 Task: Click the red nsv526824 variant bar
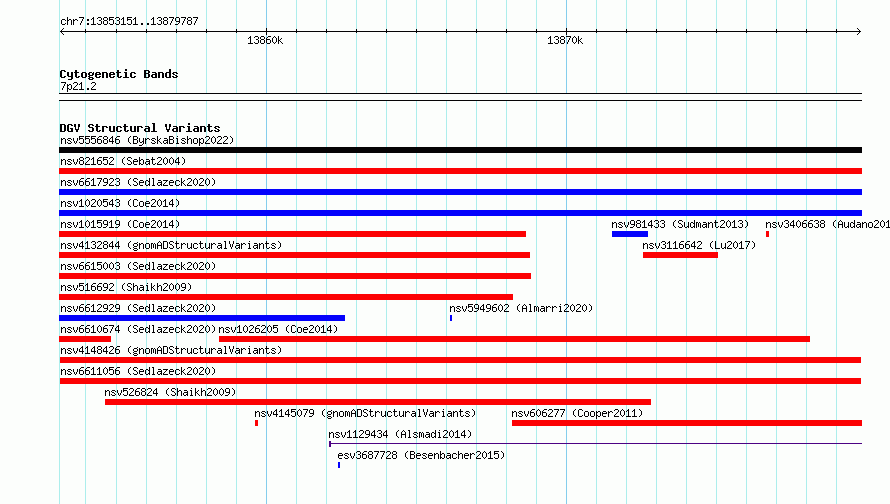pos(378,402)
